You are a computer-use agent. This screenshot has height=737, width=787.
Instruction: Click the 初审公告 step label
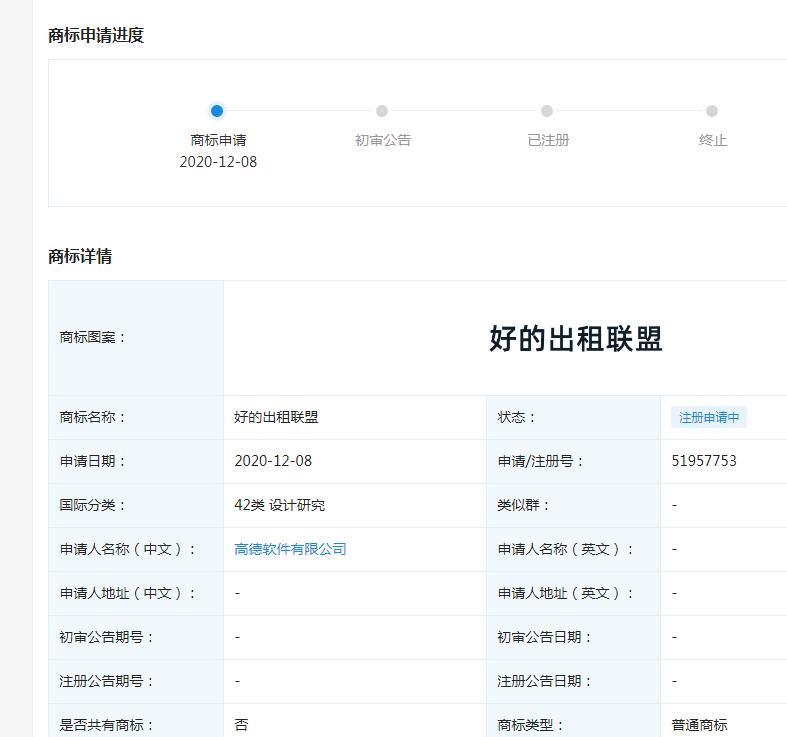(x=383, y=140)
